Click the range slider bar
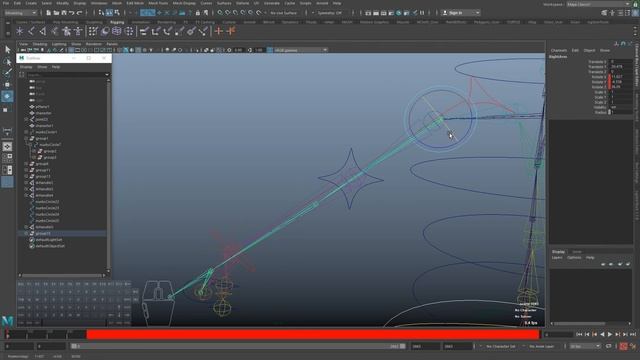 [238, 346]
